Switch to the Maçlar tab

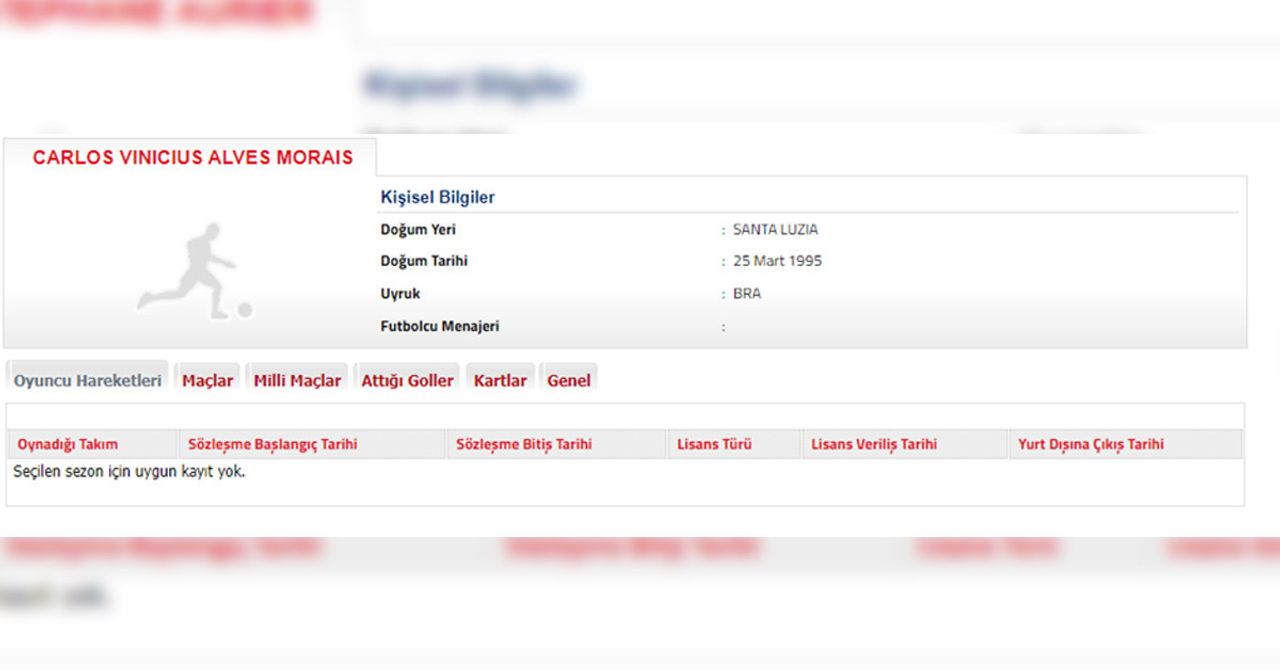pyautogui.click(x=207, y=380)
